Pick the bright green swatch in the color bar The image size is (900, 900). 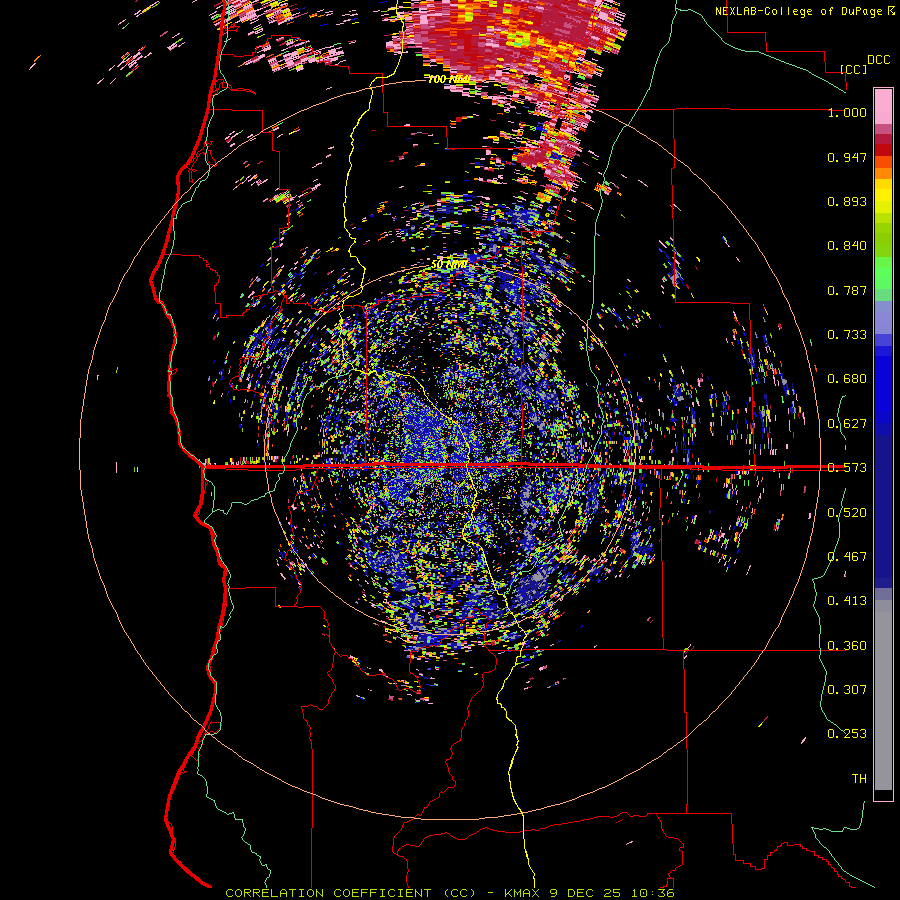point(883,273)
